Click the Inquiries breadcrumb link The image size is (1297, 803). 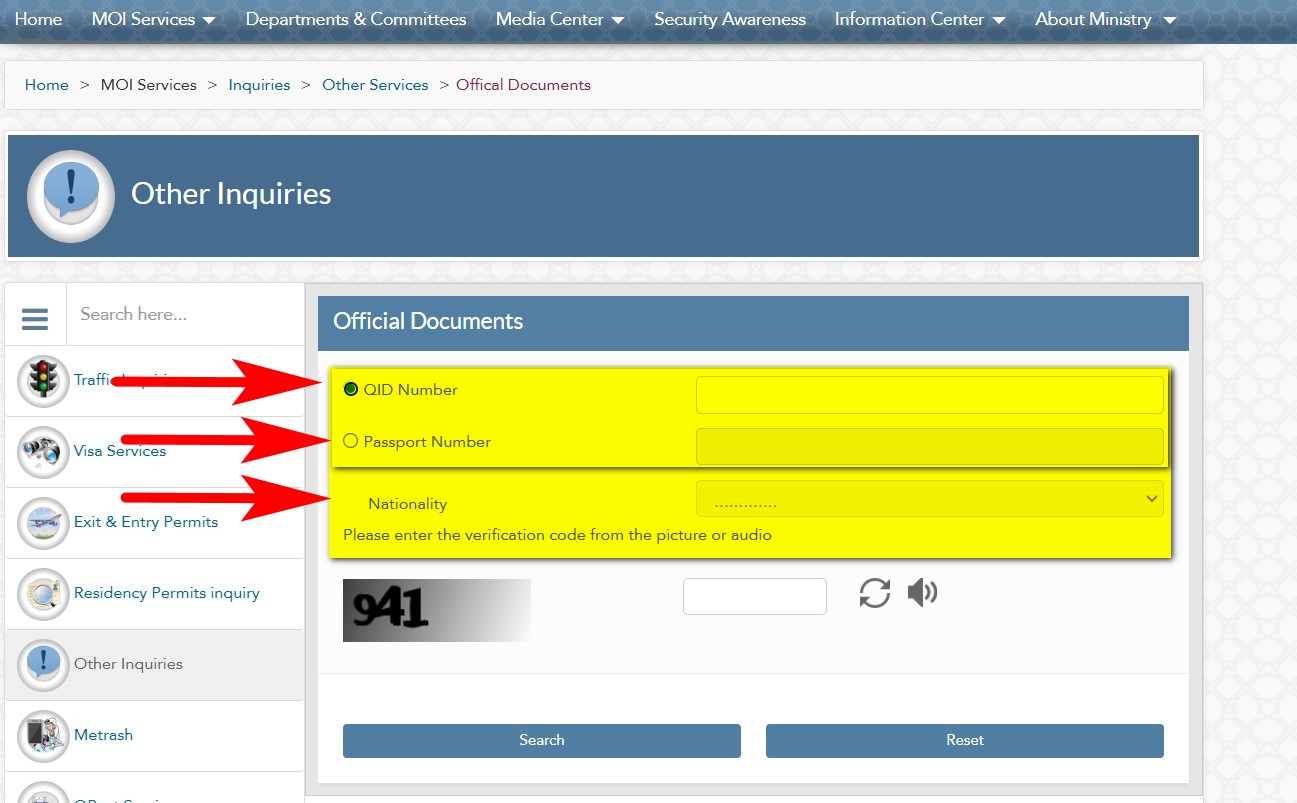pyautogui.click(x=259, y=85)
